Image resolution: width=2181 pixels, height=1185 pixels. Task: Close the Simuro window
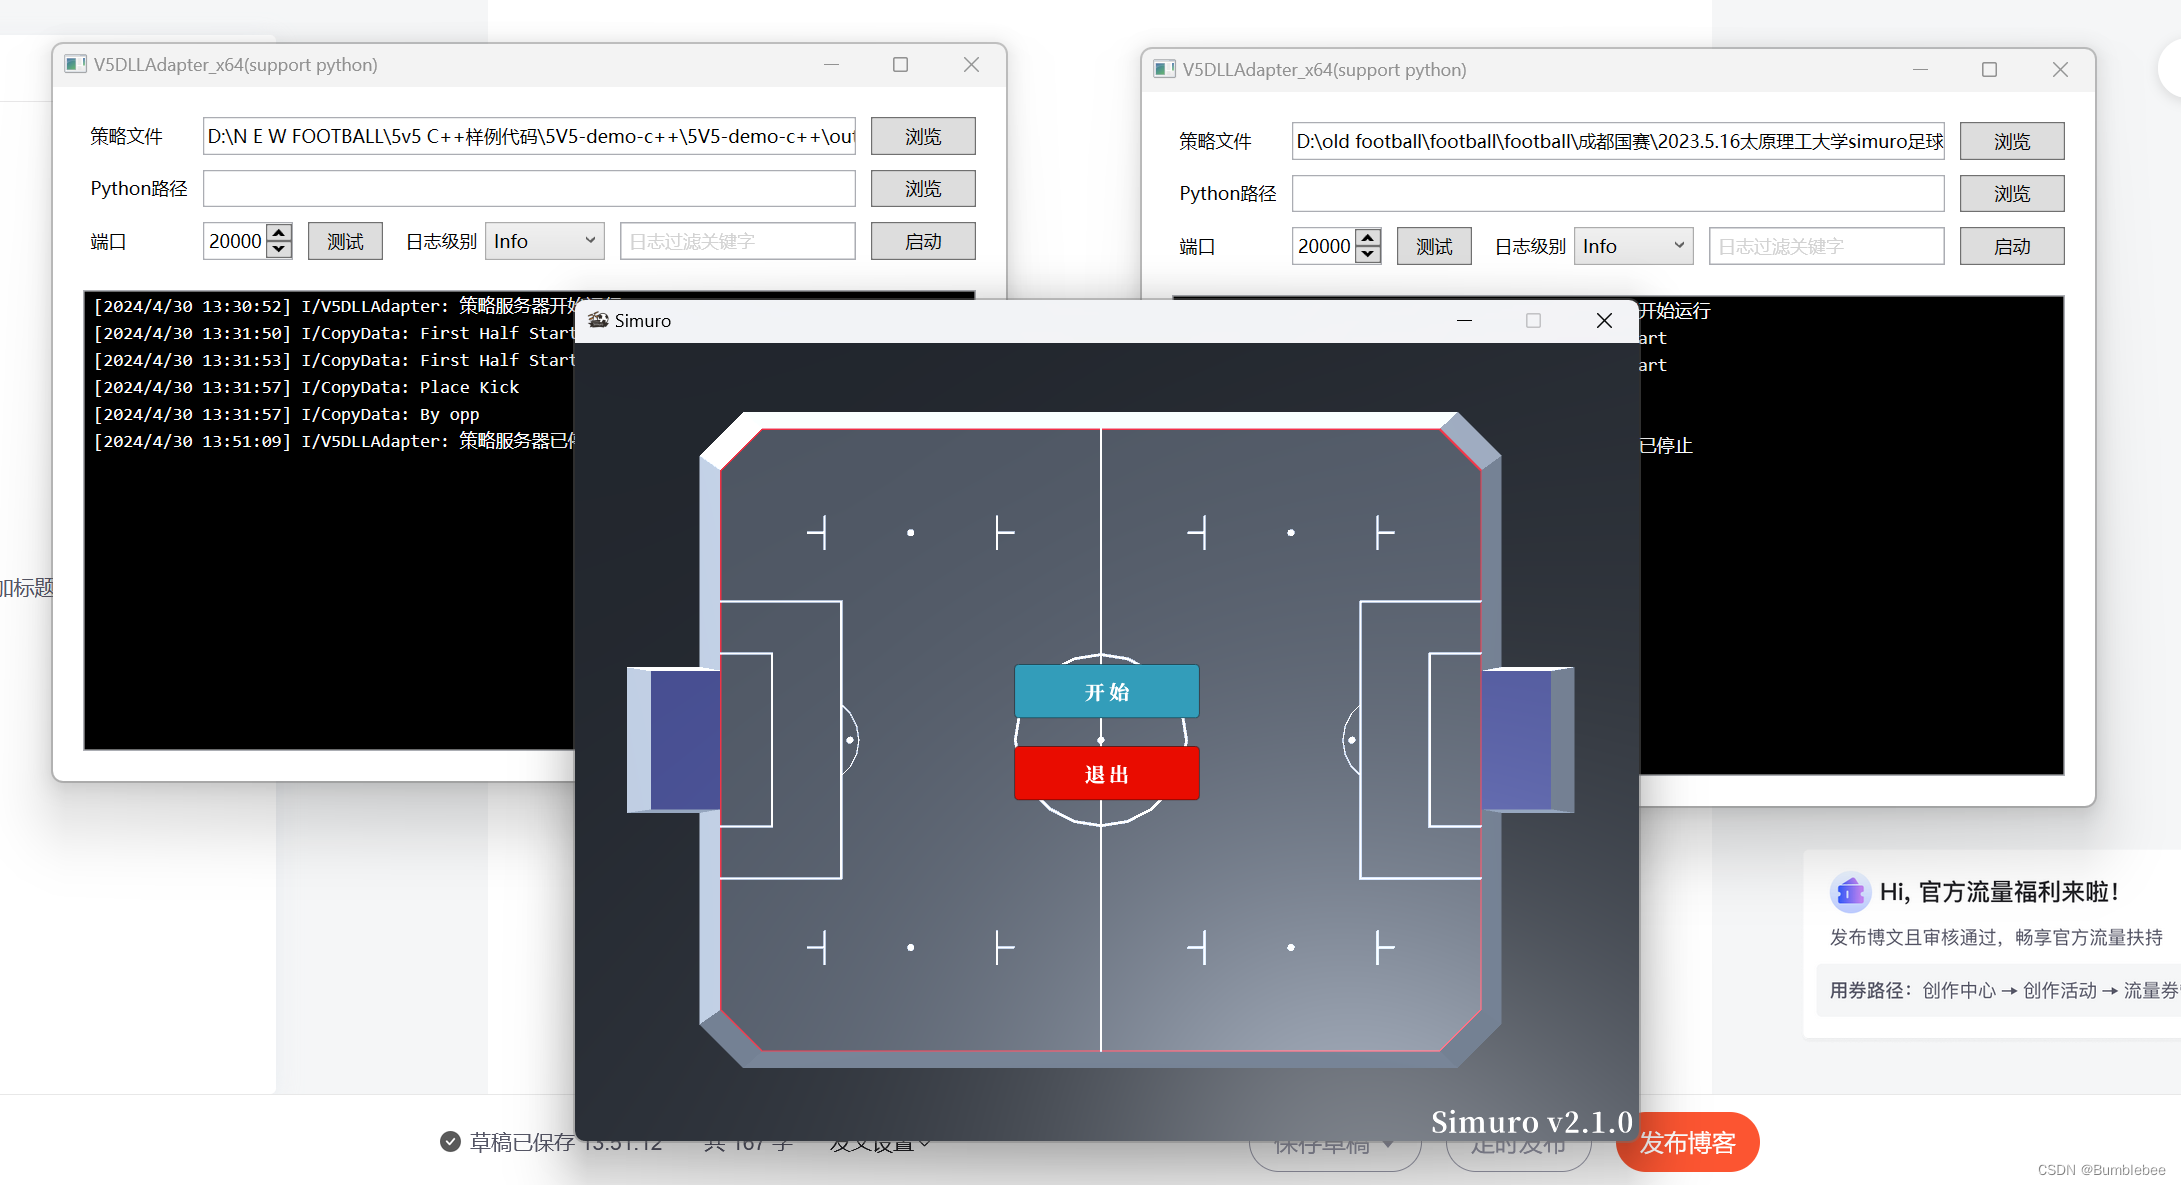pyautogui.click(x=1604, y=320)
